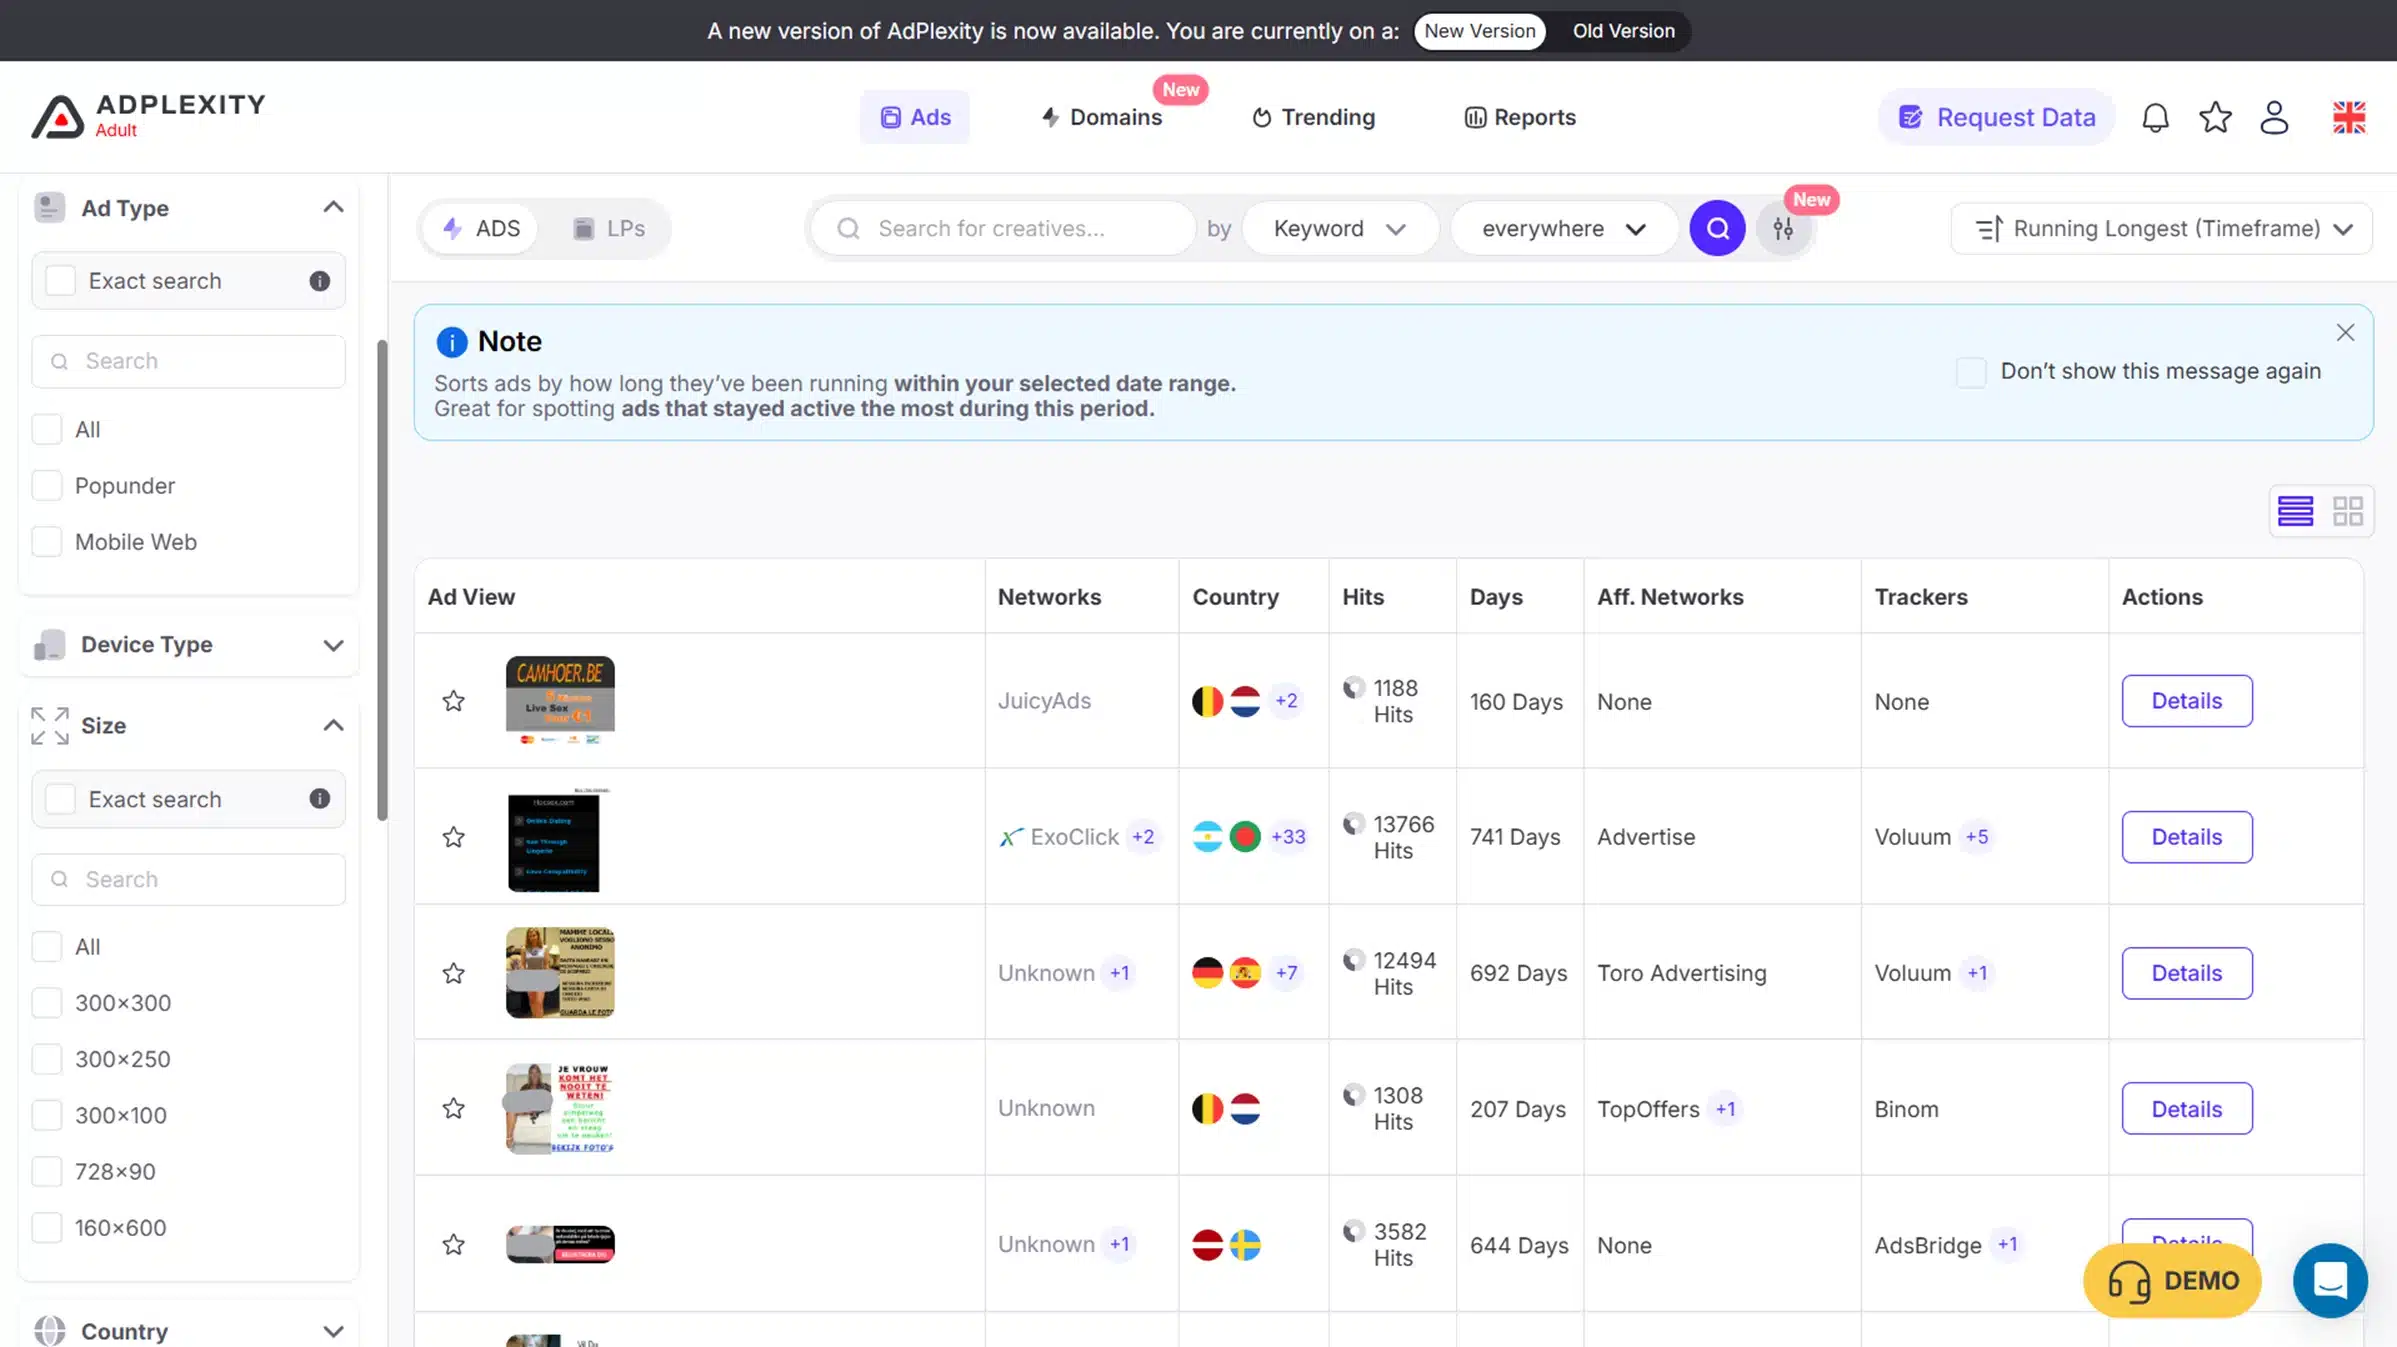Check the 300×300 size option
The height and width of the screenshot is (1347, 2397).
point(47,1003)
